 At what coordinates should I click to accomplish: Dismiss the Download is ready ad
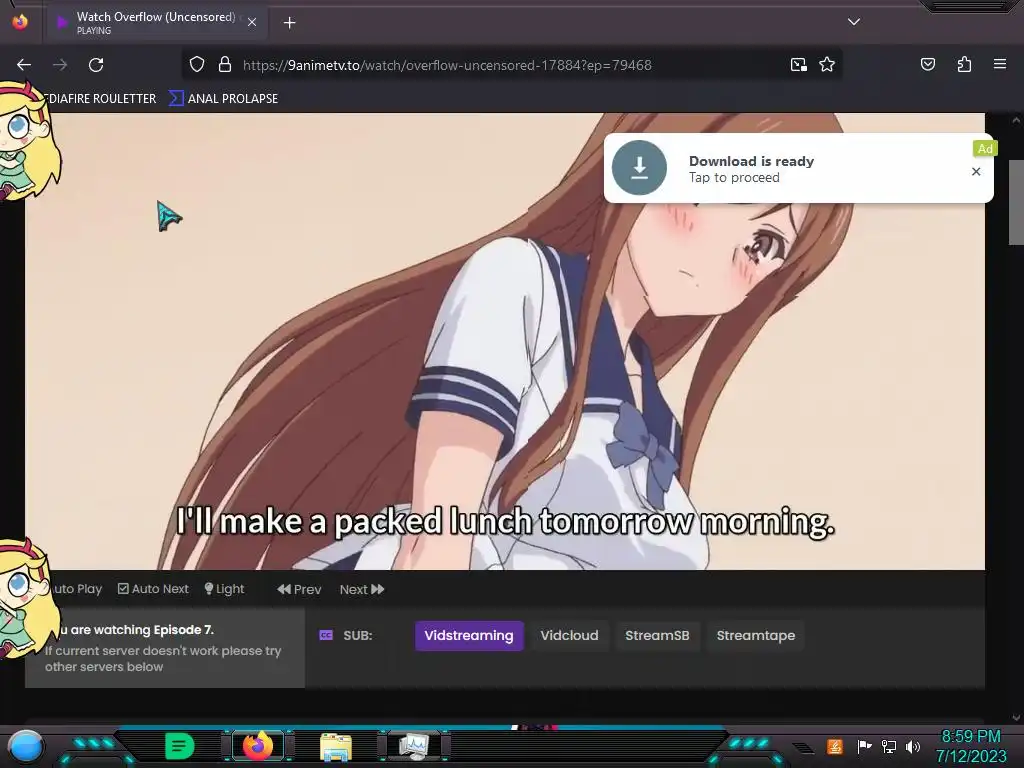[976, 171]
